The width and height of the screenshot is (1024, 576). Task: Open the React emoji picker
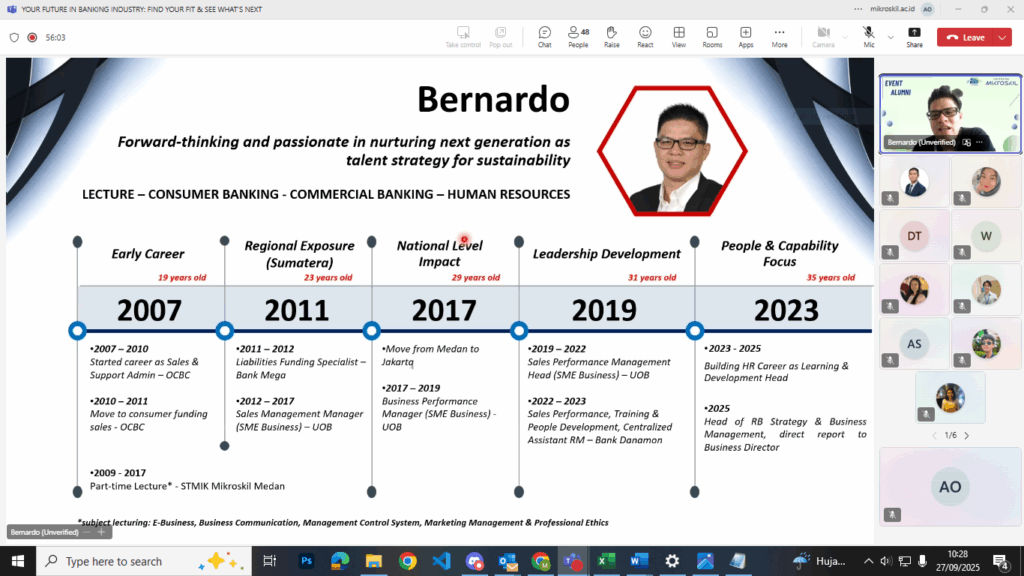point(645,37)
